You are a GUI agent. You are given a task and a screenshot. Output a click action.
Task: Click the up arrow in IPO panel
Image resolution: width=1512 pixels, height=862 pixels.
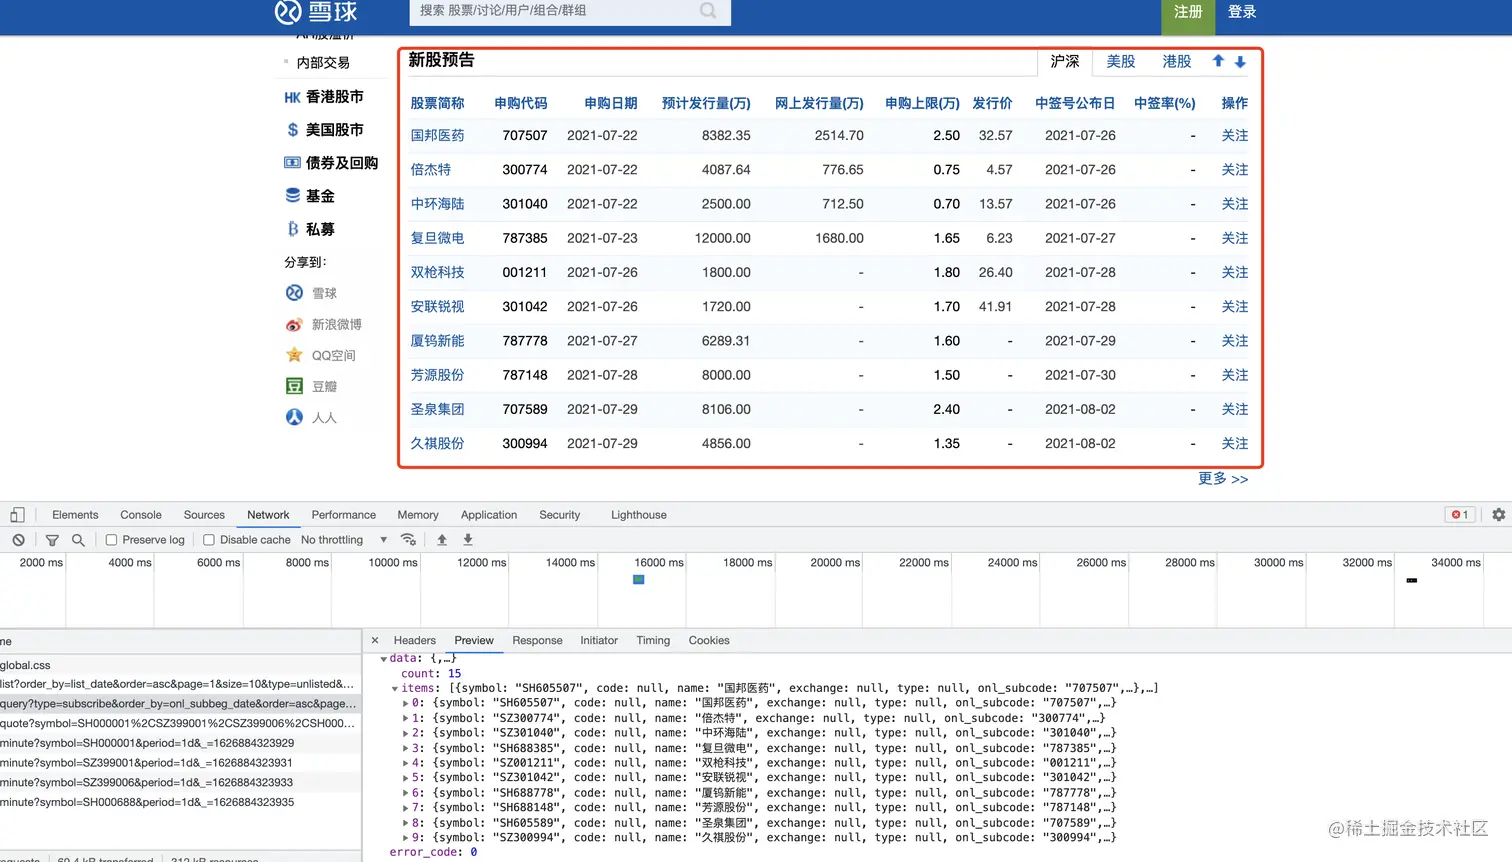(x=1218, y=61)
